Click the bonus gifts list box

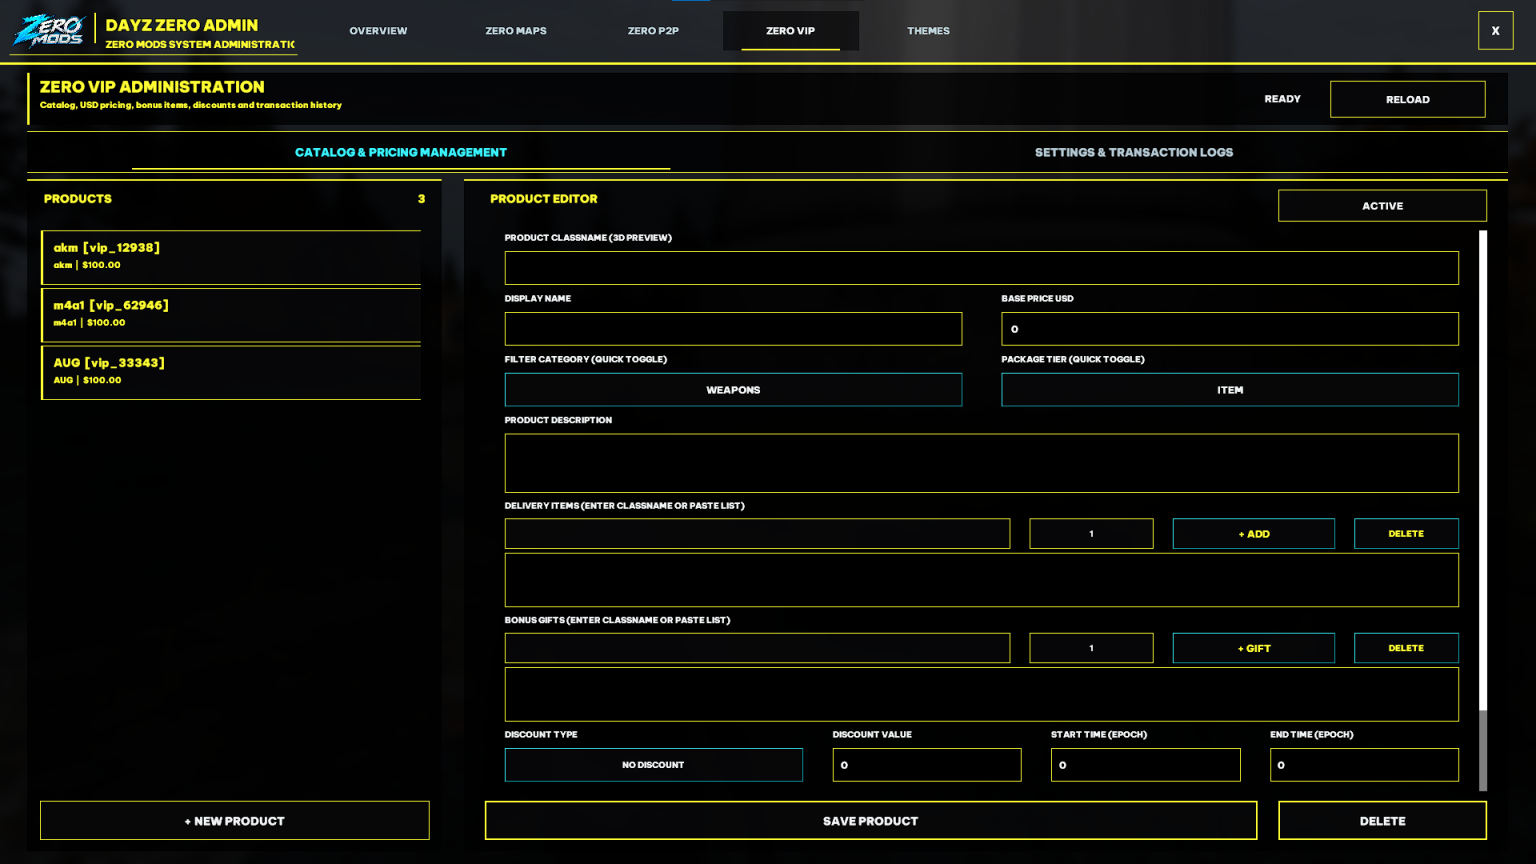pyautogui.click(x=981, y=694)
